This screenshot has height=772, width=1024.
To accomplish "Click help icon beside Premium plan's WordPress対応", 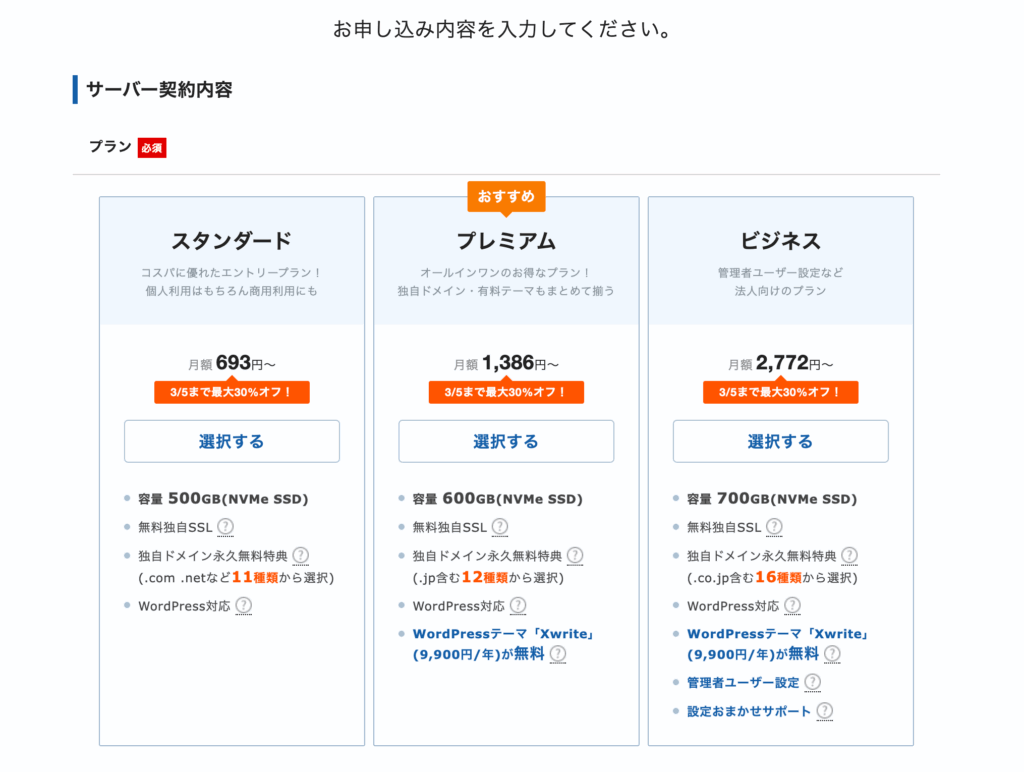I will click(x=518, y=605).
